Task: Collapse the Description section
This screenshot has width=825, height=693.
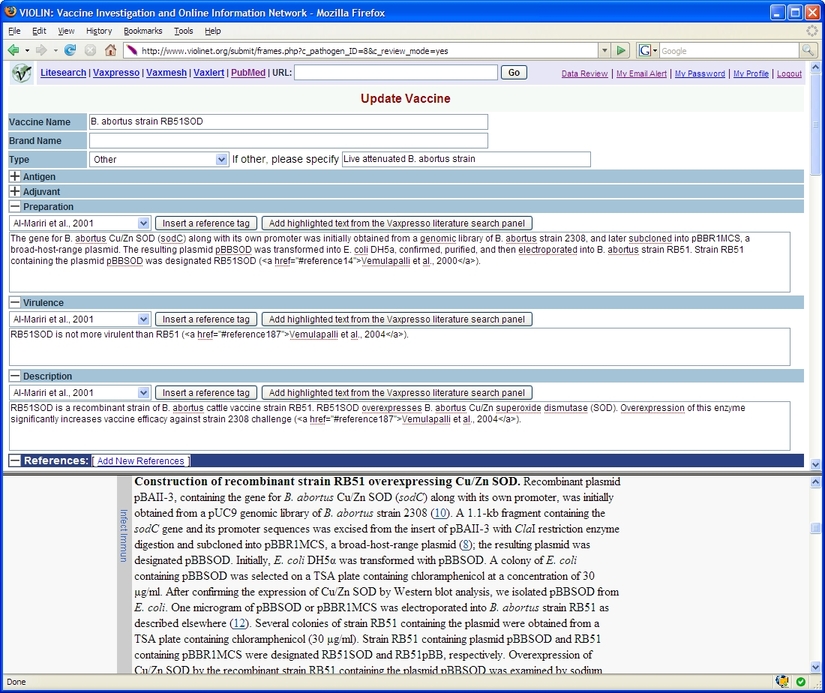Action: (15, 376)
